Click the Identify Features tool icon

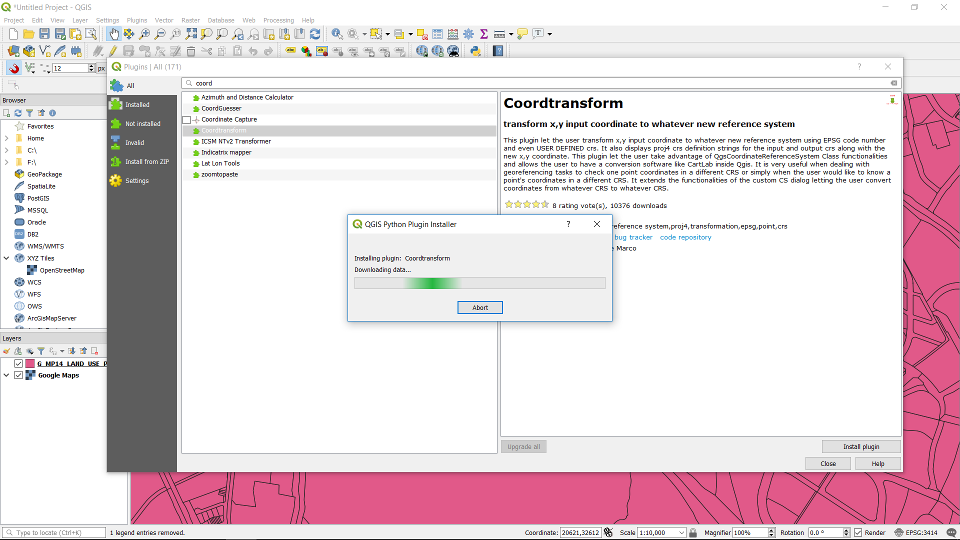pyautogui.click(x=337, y=34)
